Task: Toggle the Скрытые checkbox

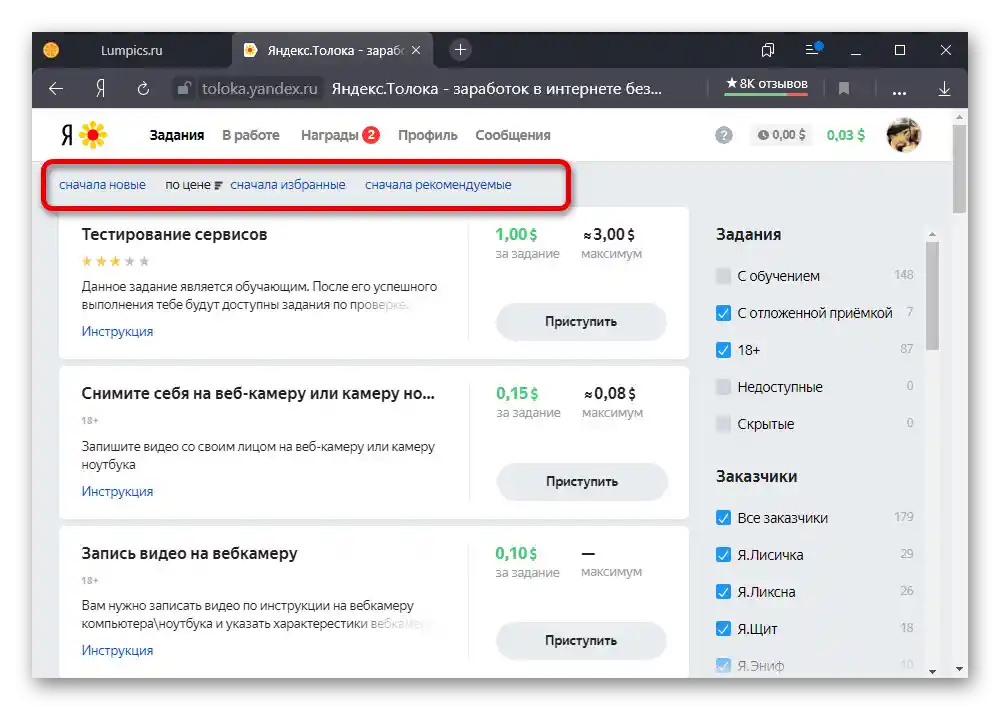Action: [723, 424]
